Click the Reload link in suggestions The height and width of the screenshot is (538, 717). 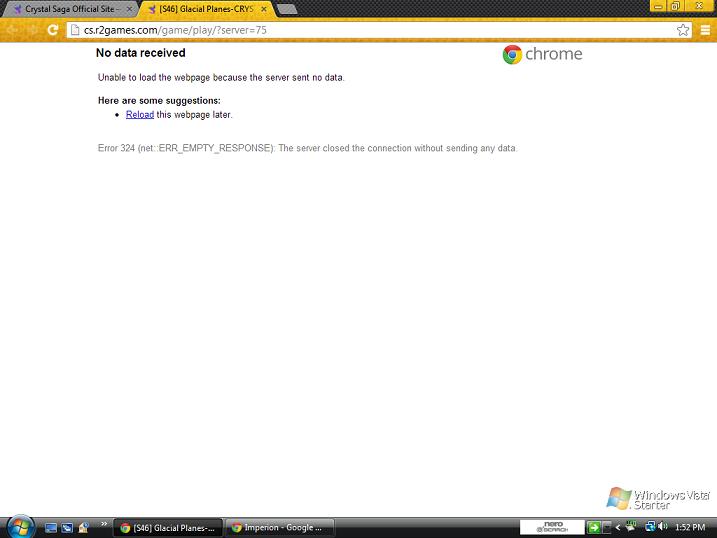(x=139, y=115)
